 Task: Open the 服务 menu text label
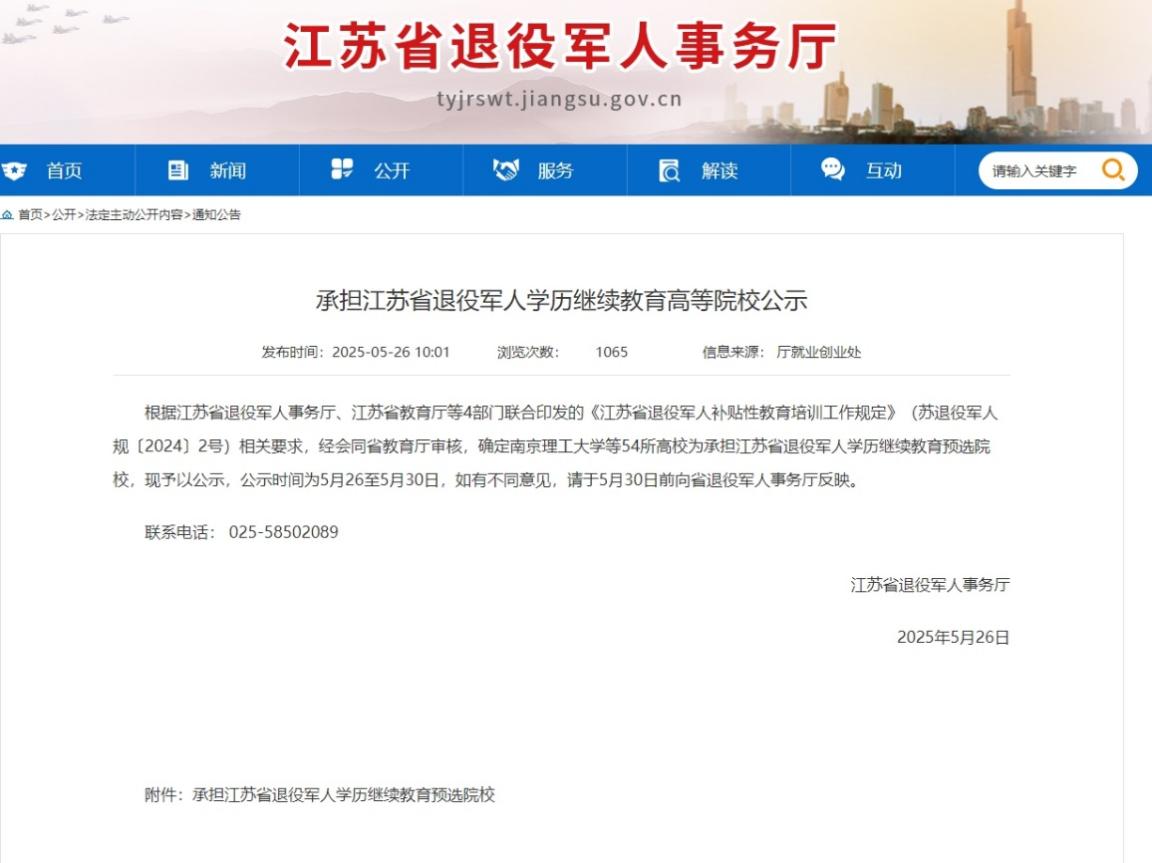555,171
